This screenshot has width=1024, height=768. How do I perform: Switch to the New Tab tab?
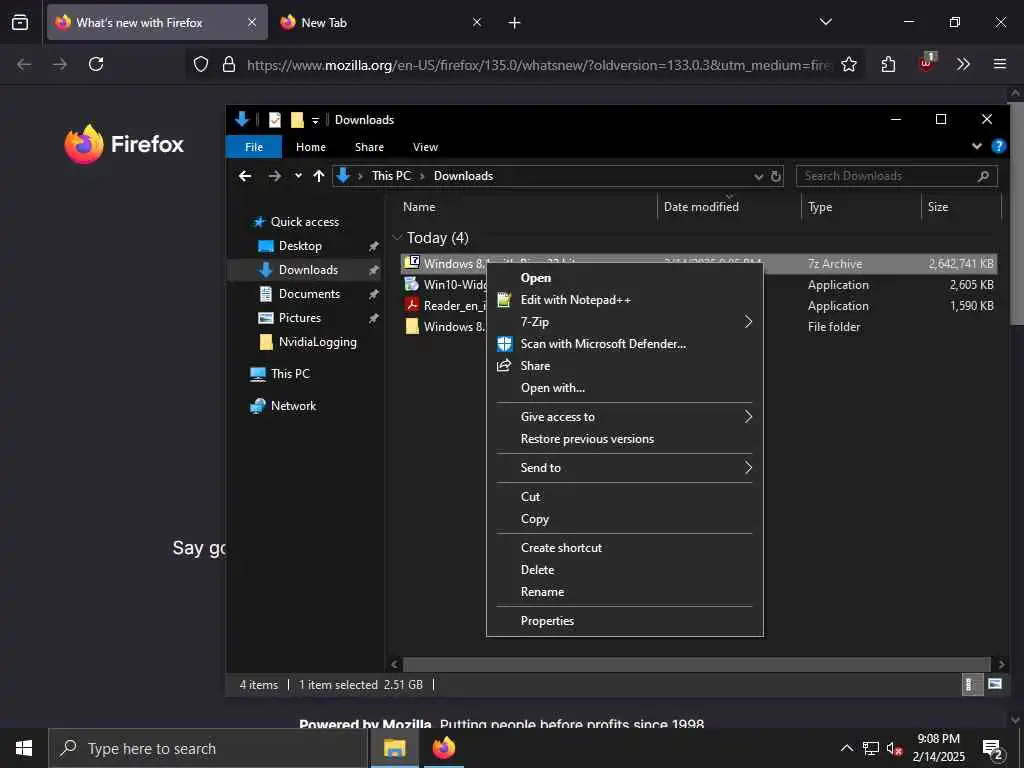[382, 22]
